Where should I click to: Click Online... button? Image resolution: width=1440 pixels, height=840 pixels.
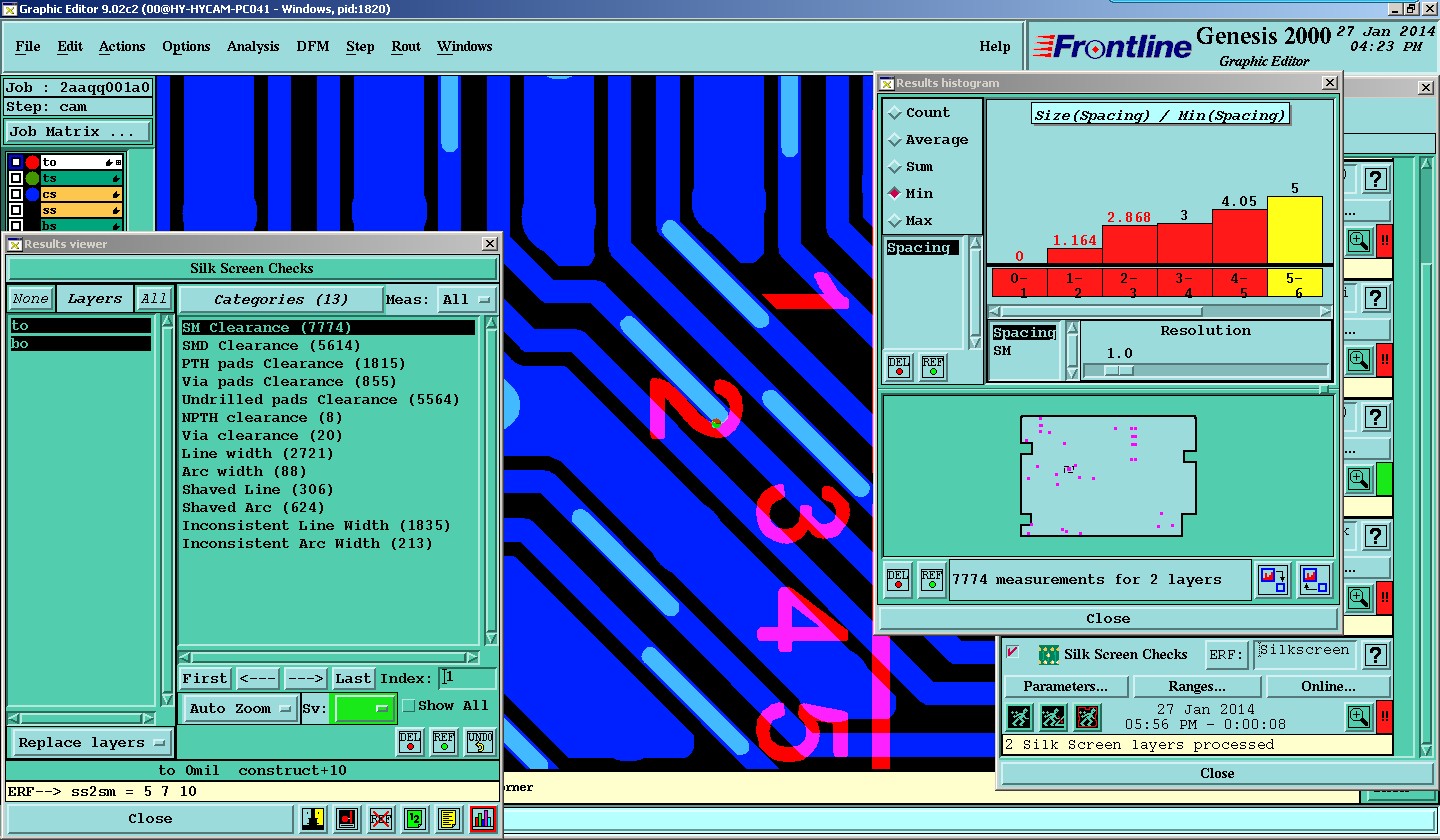(x=1328, y=687)
